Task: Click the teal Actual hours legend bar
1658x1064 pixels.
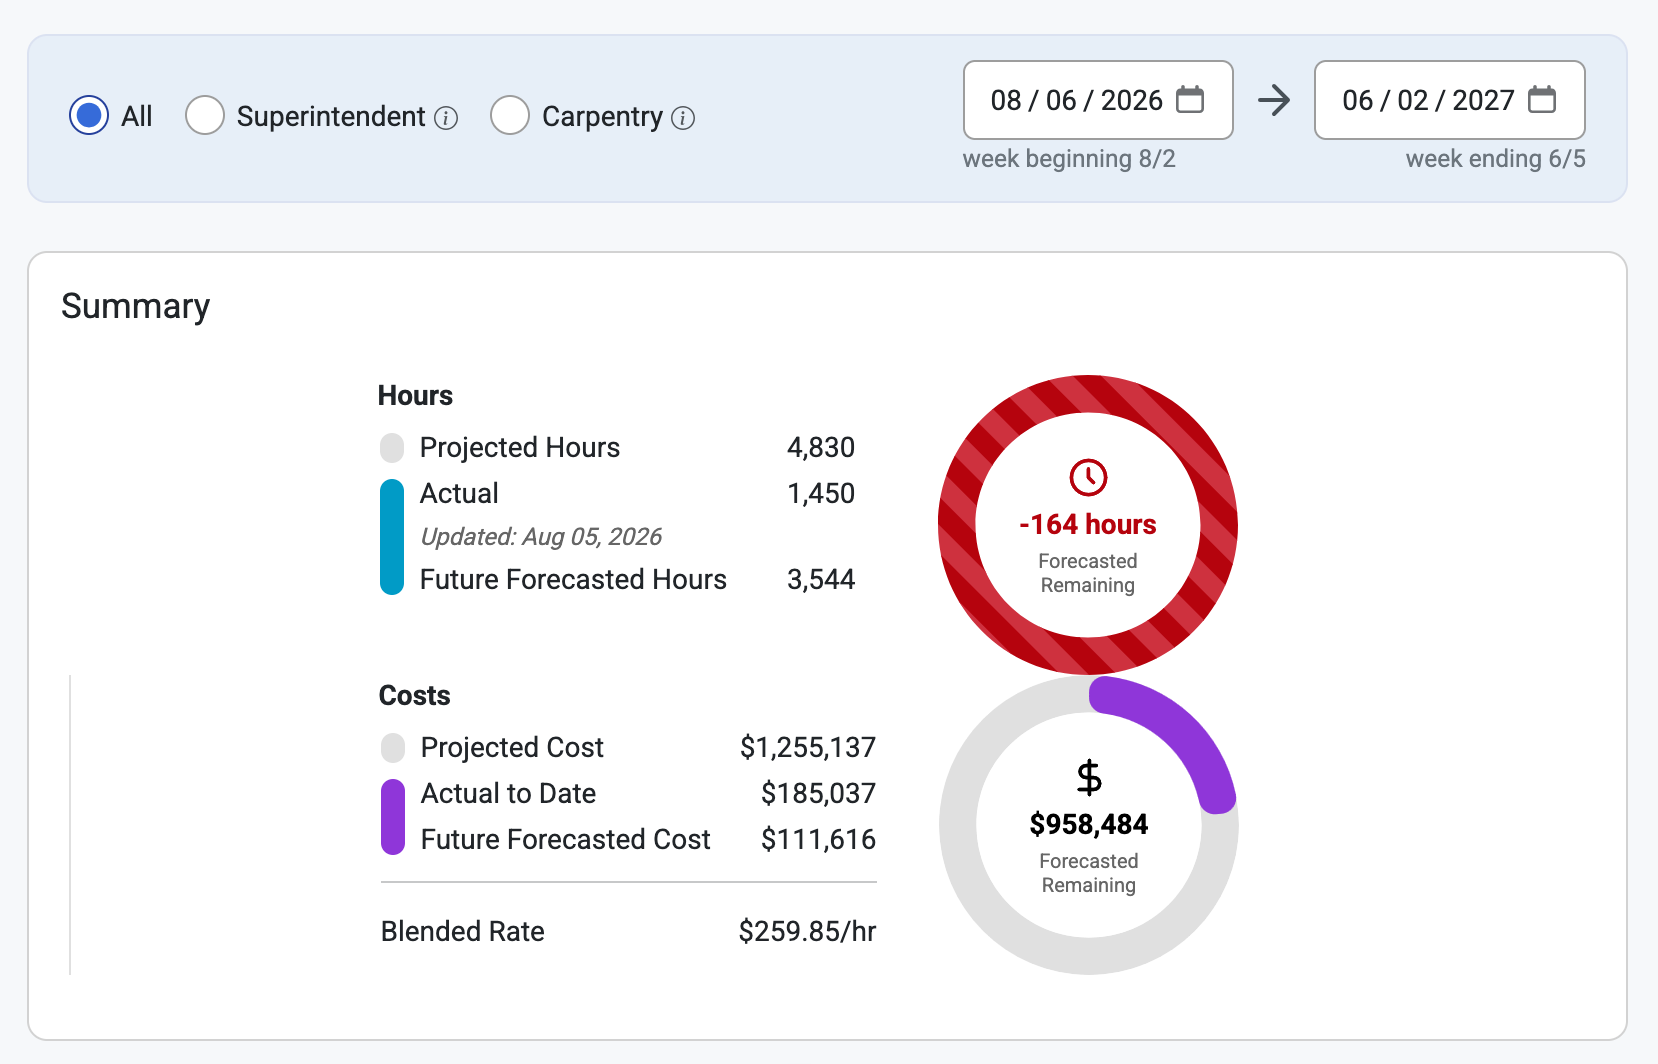Action: pos(392,537)
